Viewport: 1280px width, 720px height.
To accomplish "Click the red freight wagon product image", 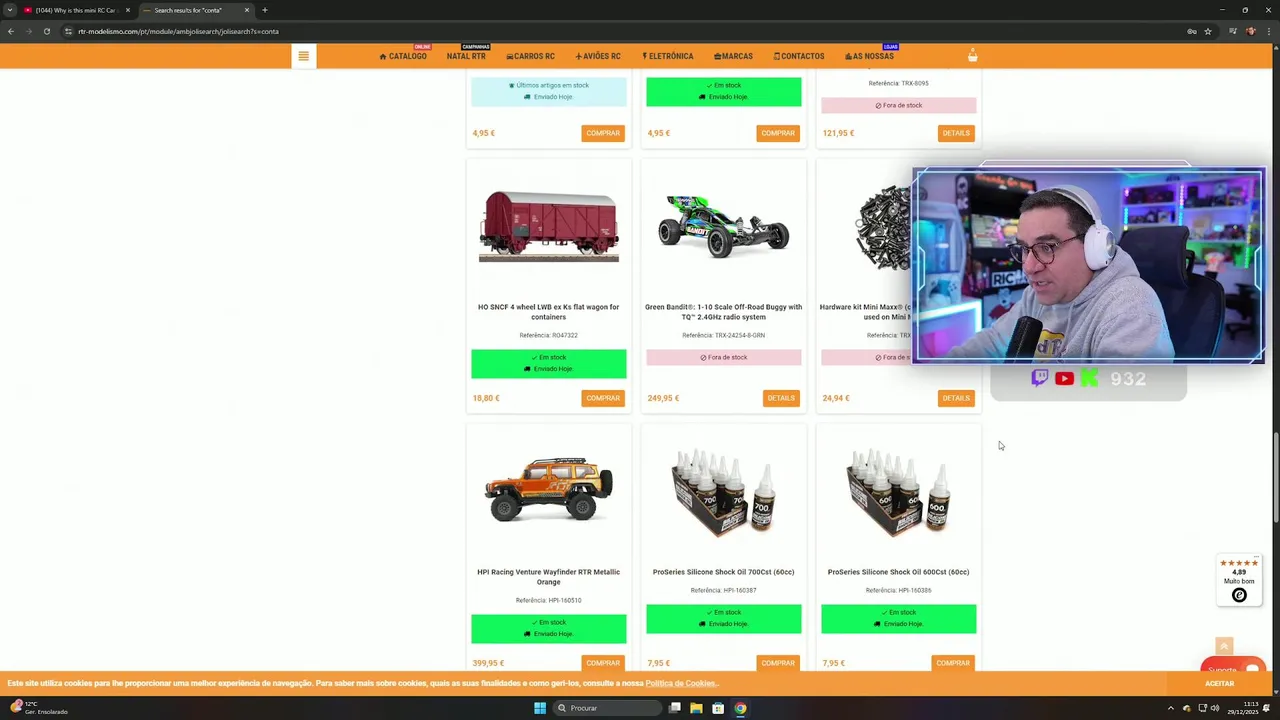I will (x=549, y=227).
